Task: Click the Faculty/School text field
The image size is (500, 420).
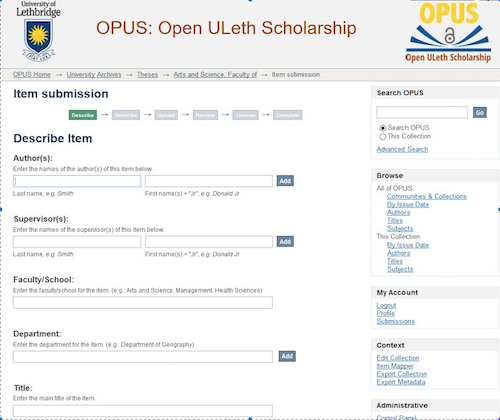Action: pos(143,303)
